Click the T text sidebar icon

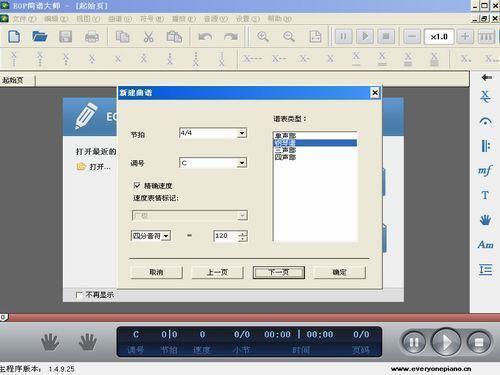pos(485,195)
